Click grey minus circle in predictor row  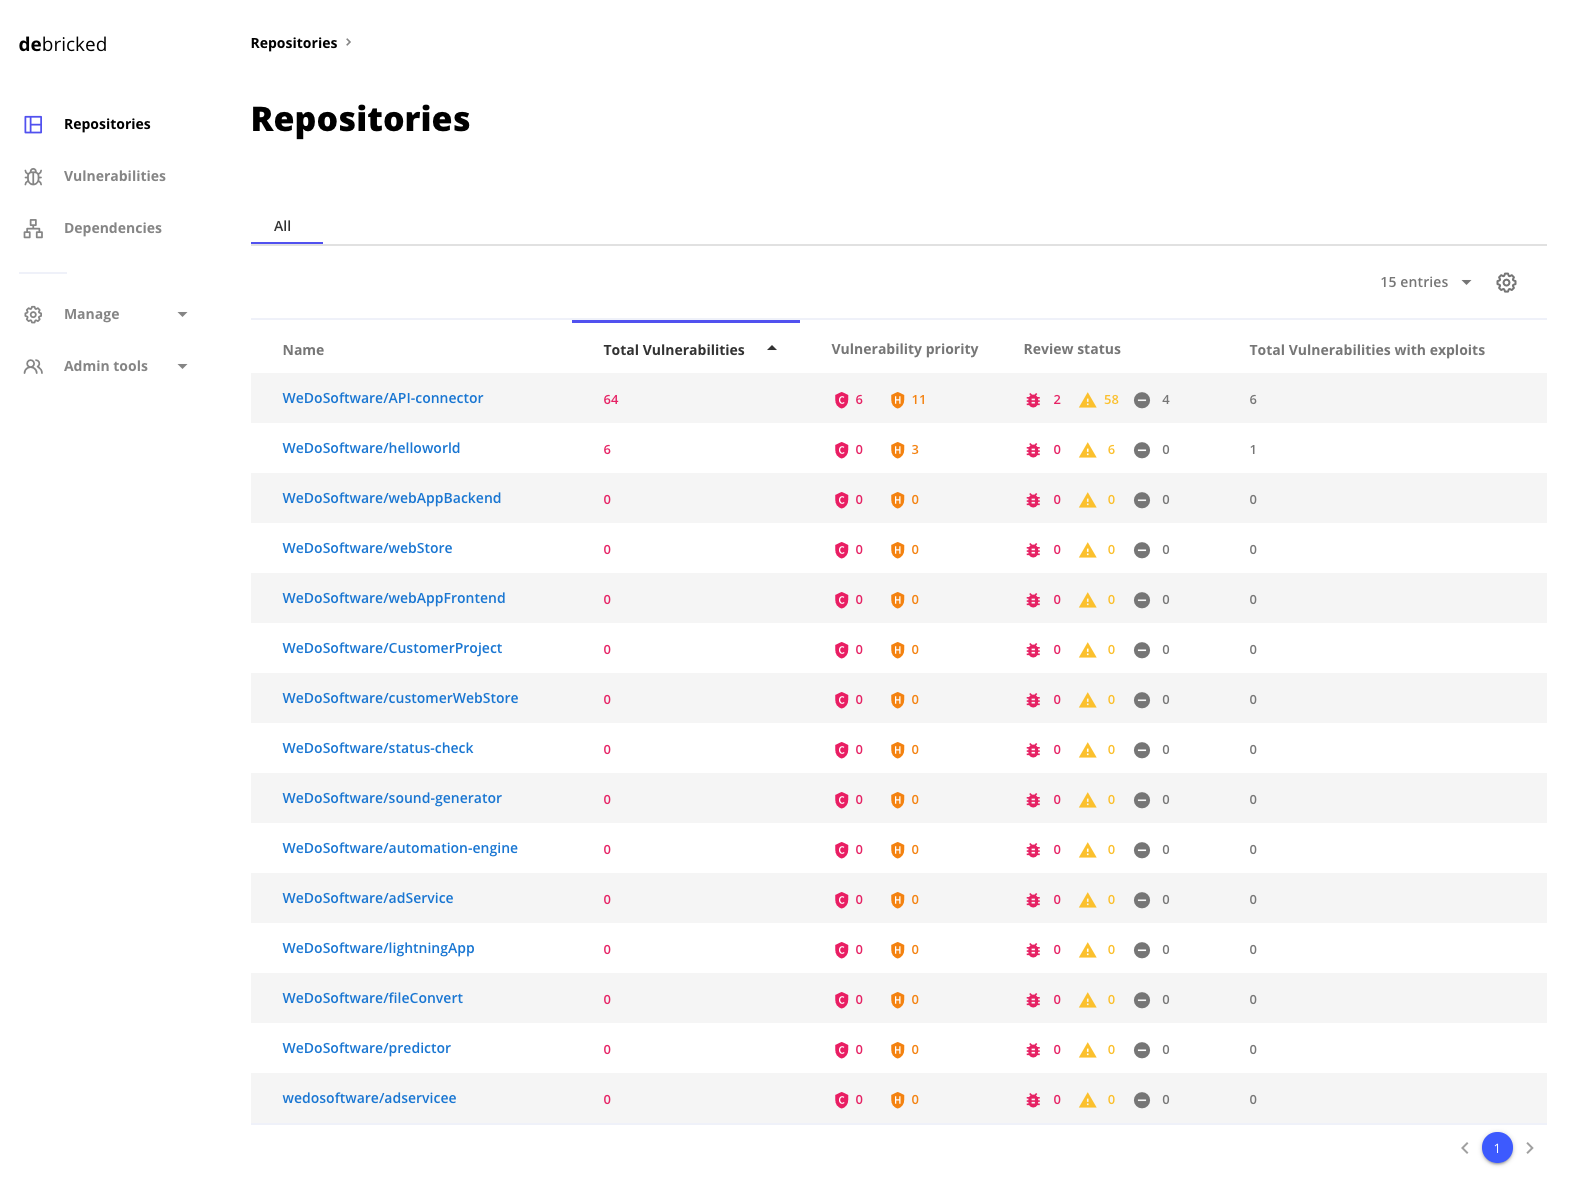click(x=1141, y=1050)
